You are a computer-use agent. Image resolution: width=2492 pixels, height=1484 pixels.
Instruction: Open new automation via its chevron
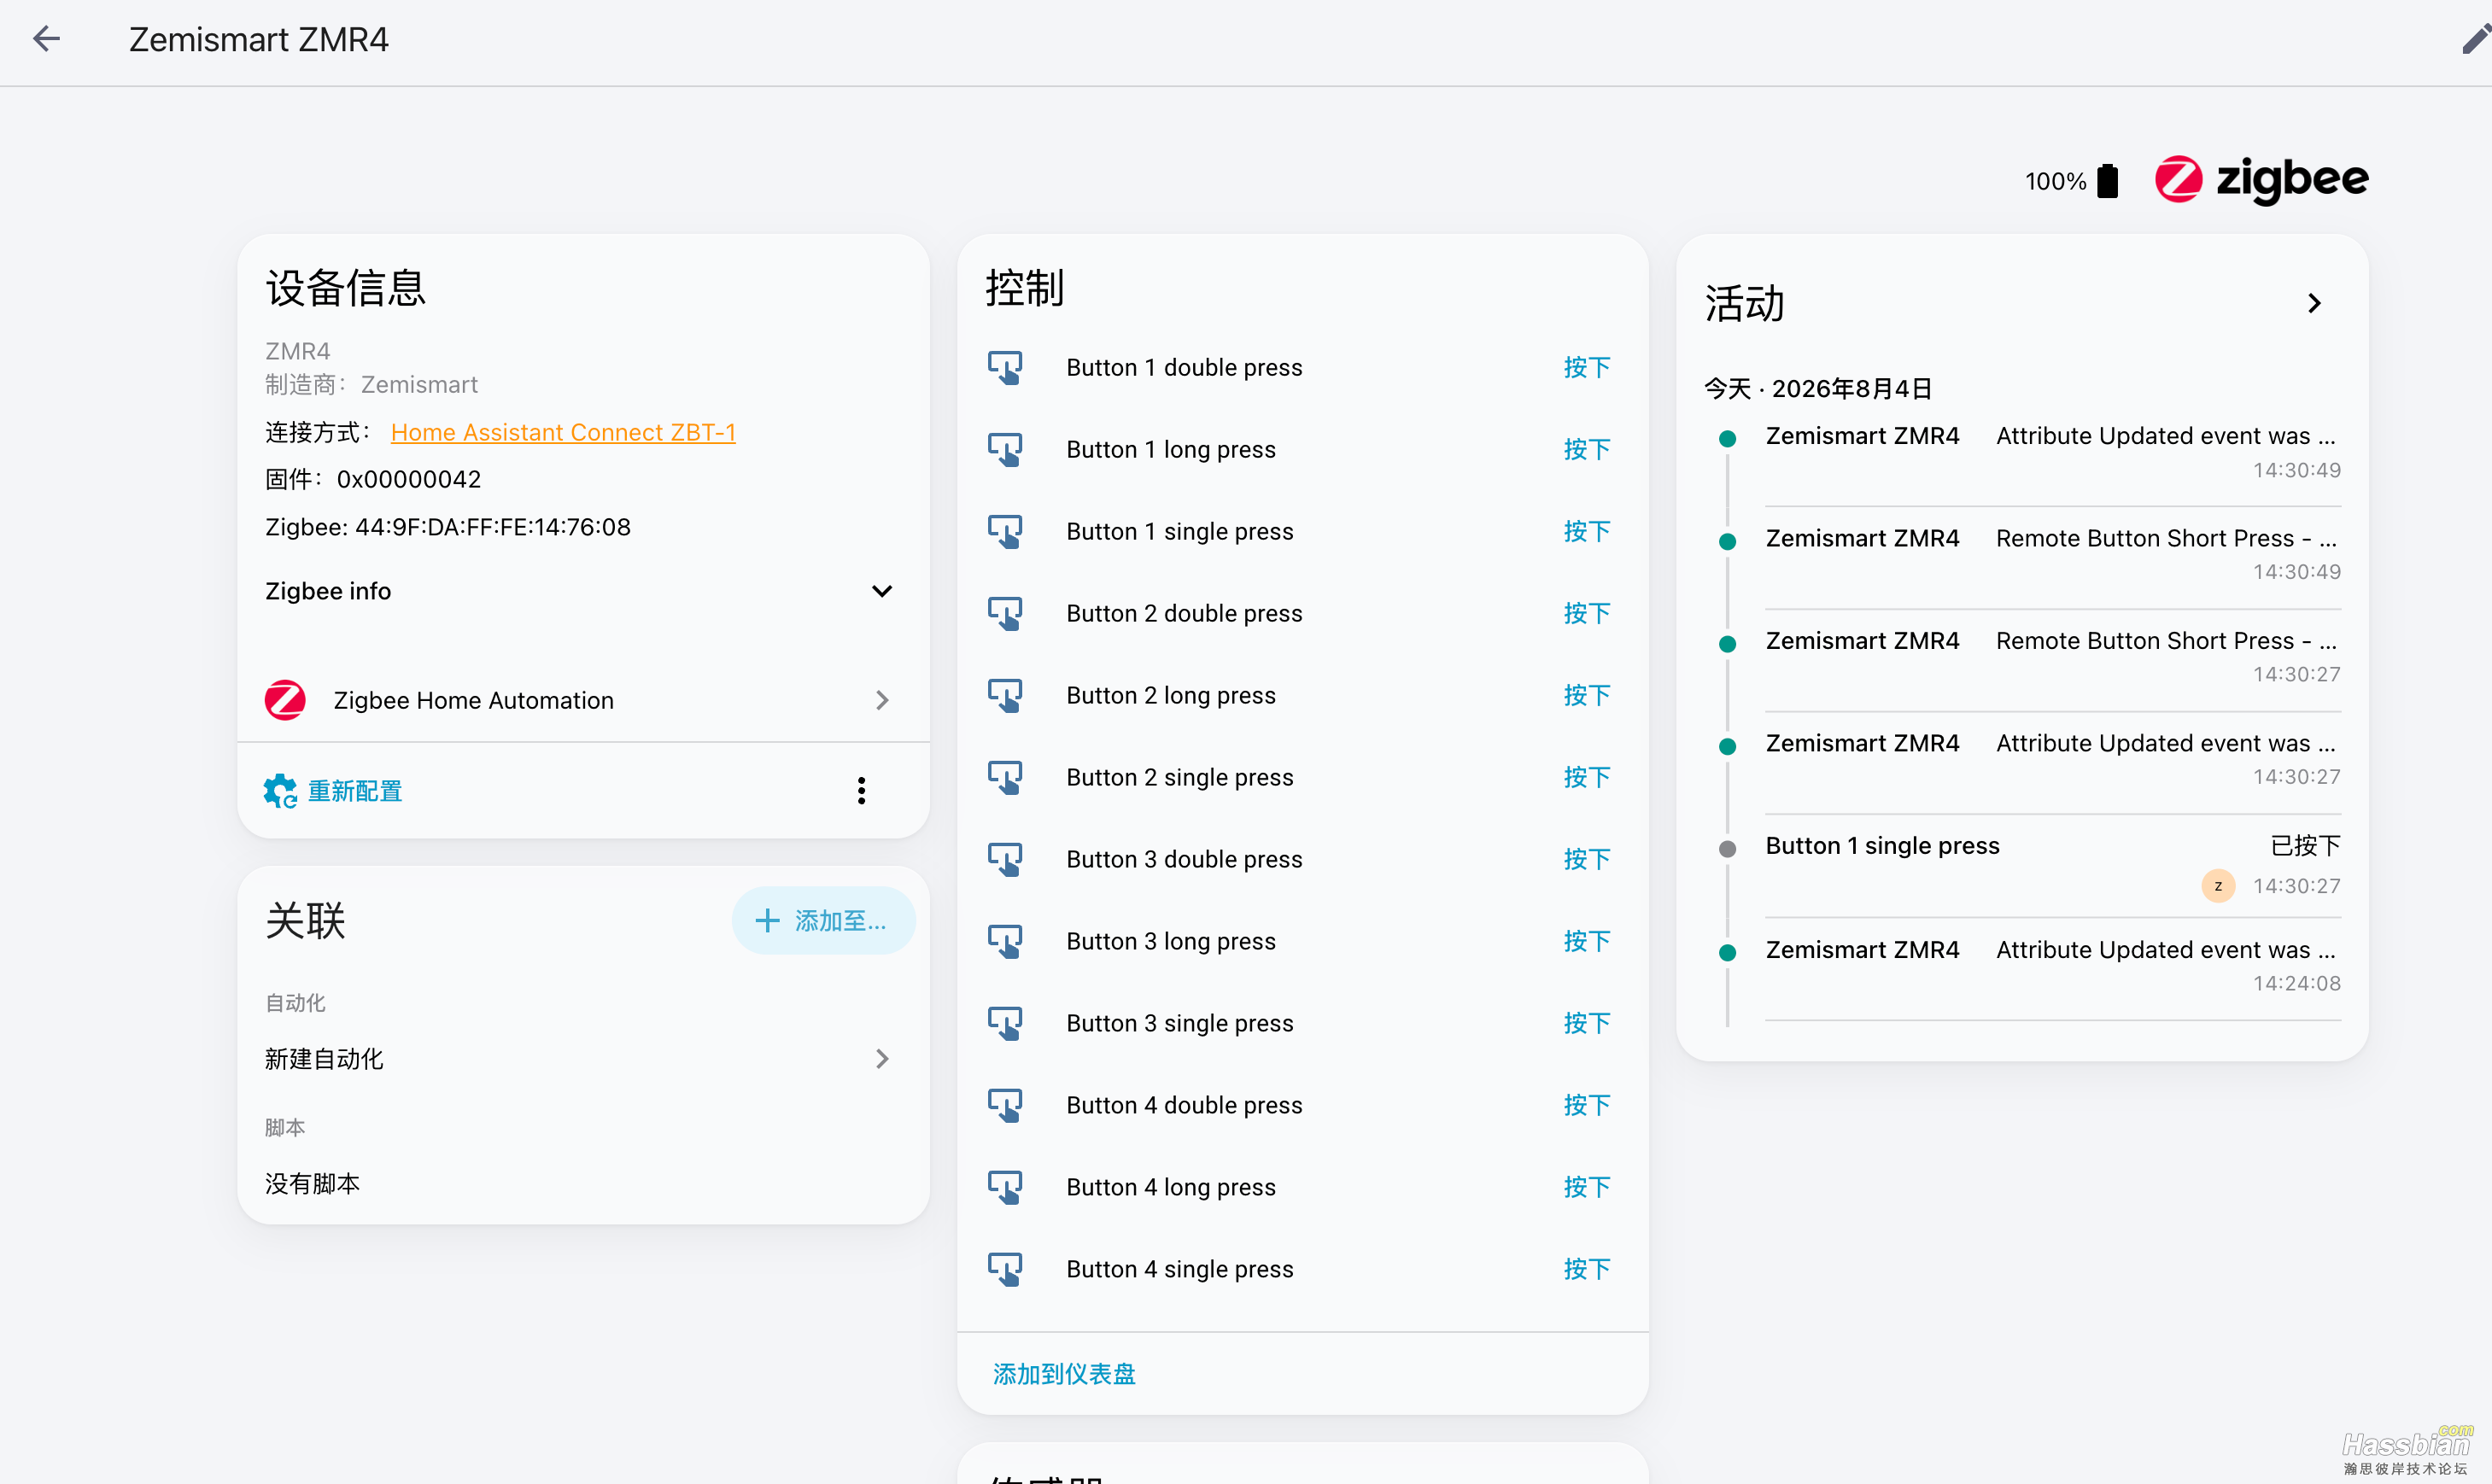pos(882,1059)
